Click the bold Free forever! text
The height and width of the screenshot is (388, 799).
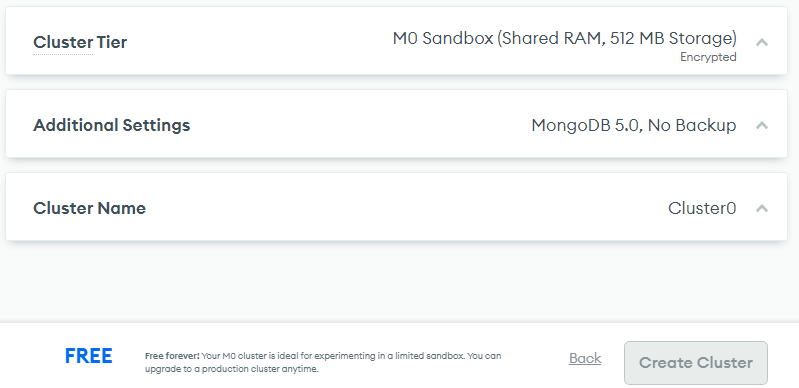click(172, 356)
